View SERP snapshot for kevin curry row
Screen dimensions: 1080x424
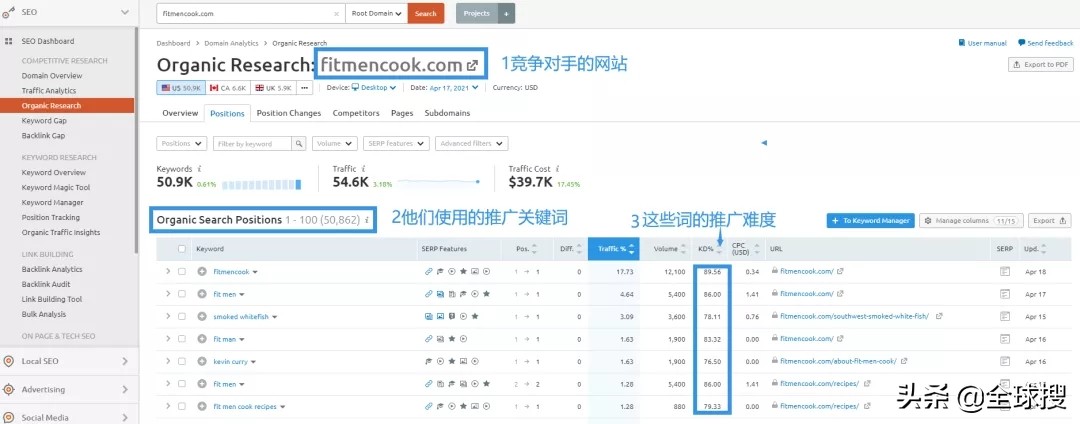point(1005,361)
